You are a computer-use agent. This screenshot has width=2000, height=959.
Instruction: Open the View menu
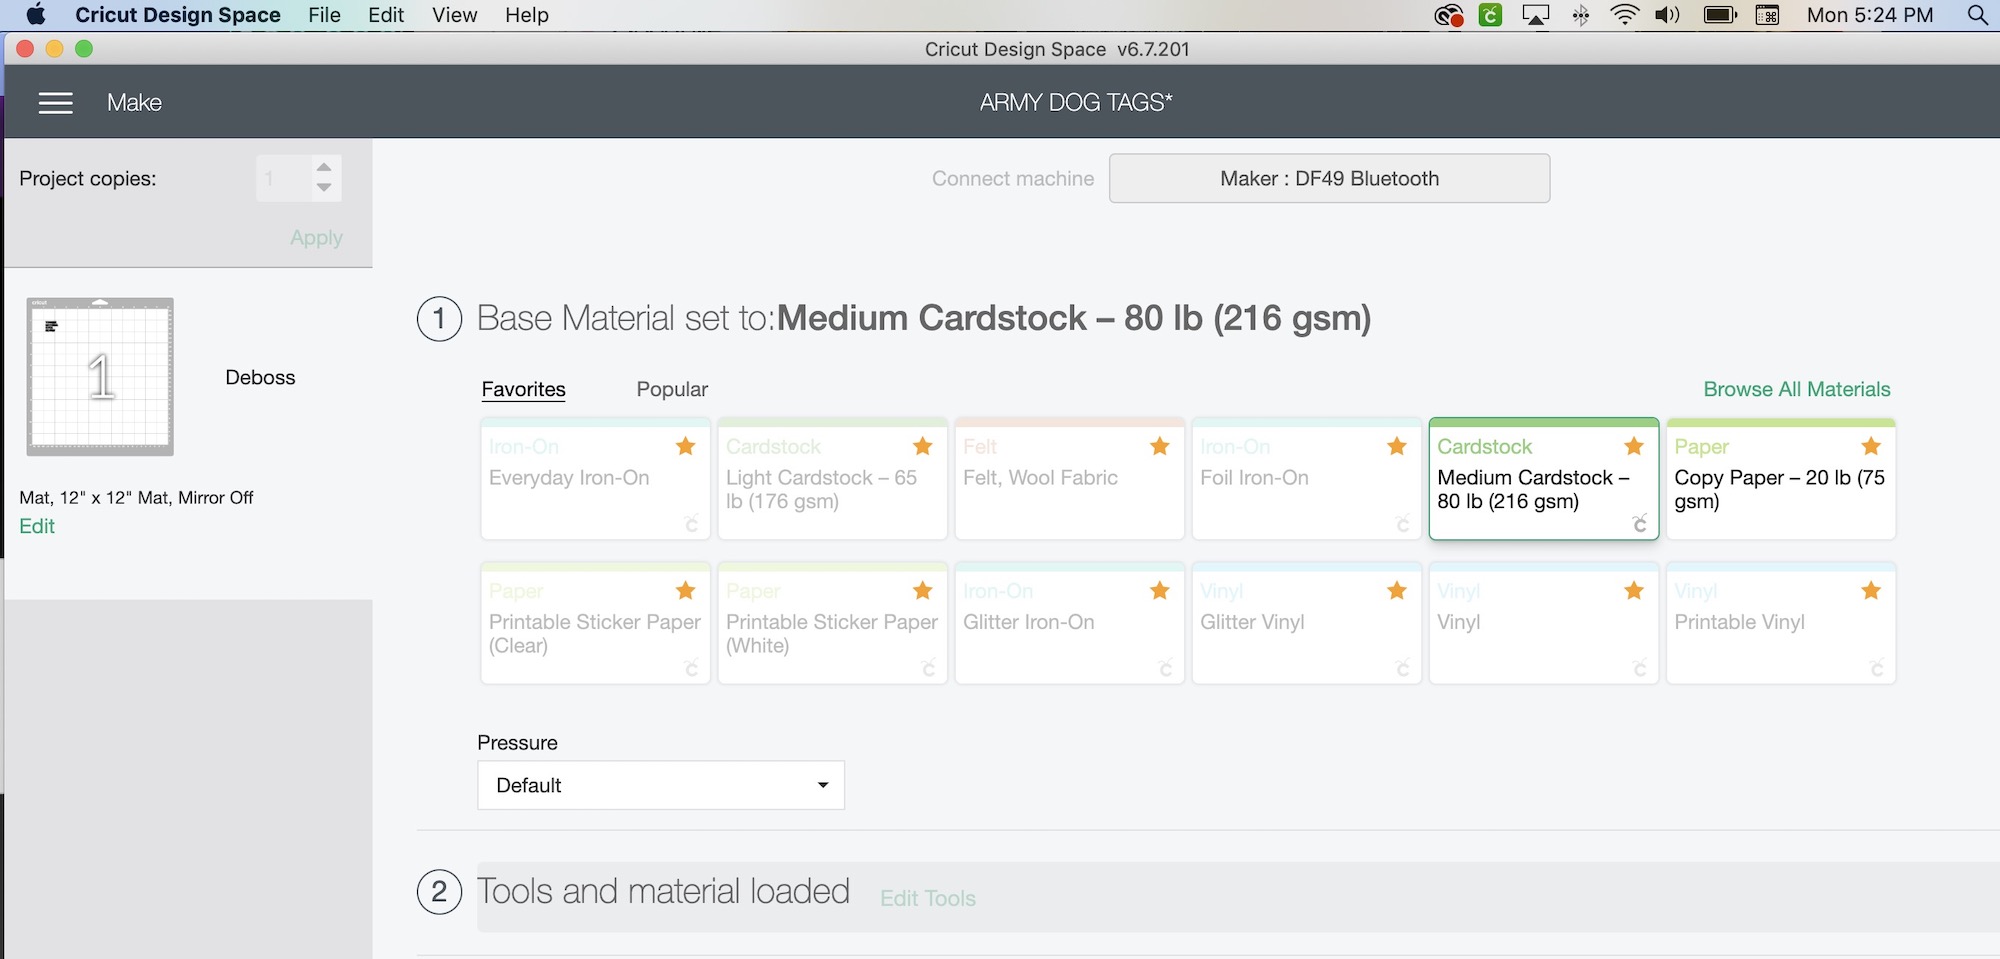454,15
